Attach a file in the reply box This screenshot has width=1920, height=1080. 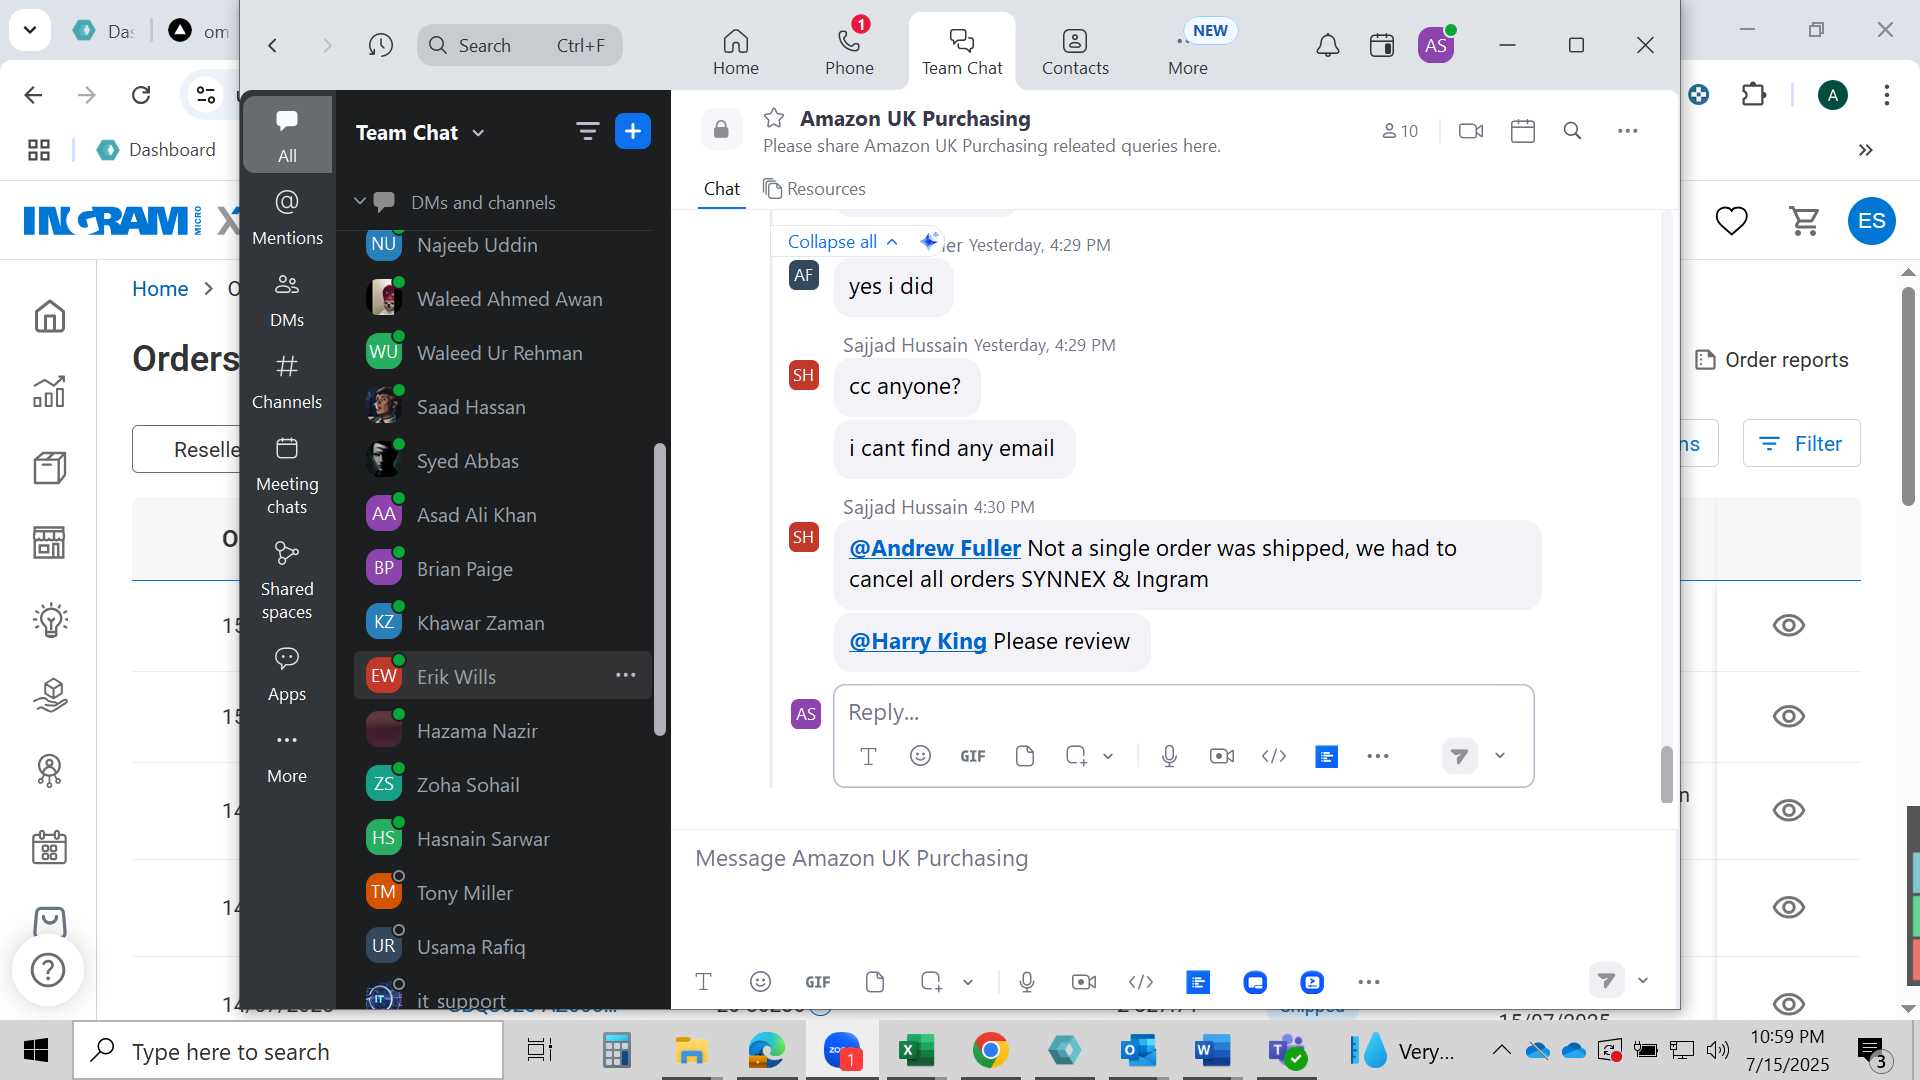pyautogui.click(x=1024, y=756)
